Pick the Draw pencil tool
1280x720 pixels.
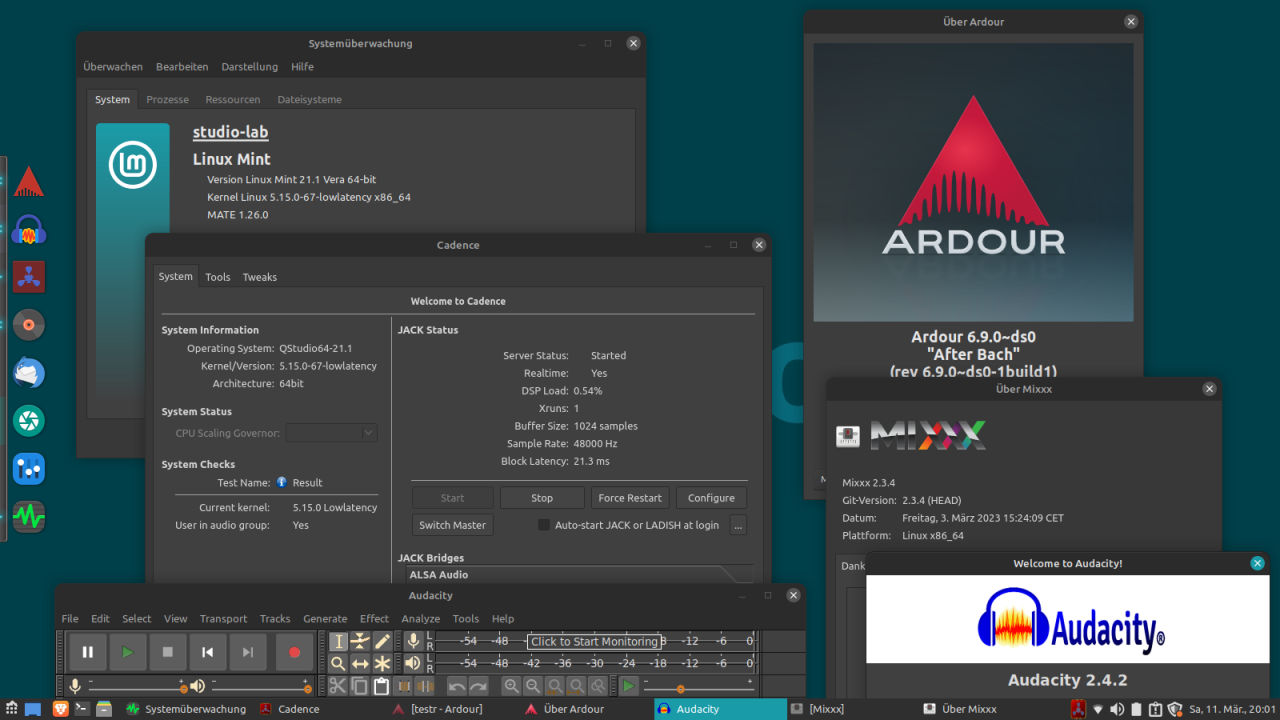[x=382, y=641]
